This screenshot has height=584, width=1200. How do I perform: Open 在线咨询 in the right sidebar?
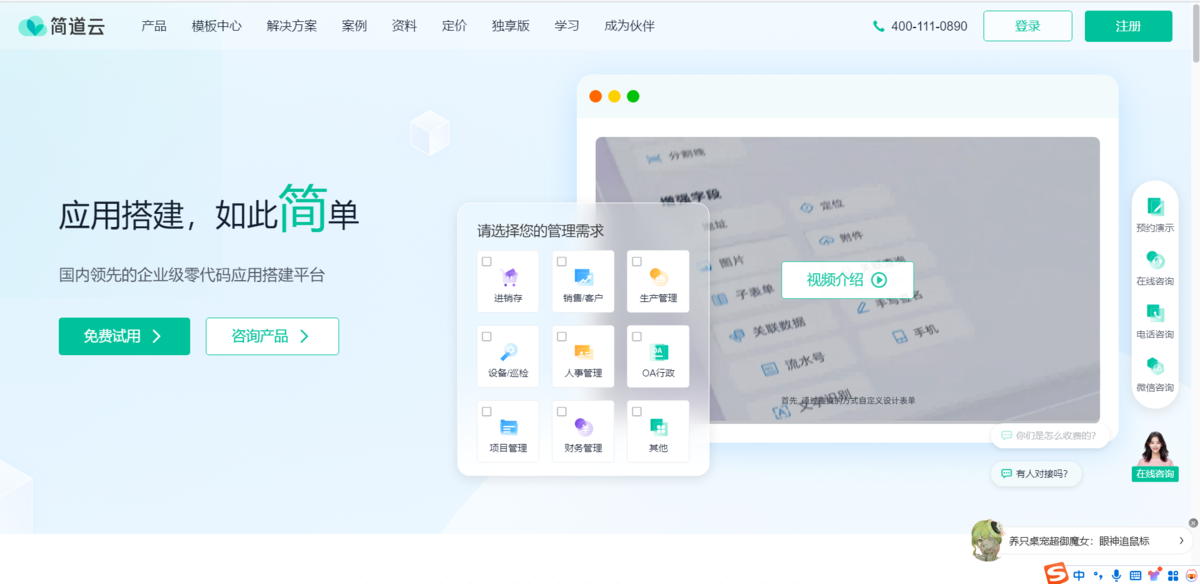click(x=1155, y=267)
